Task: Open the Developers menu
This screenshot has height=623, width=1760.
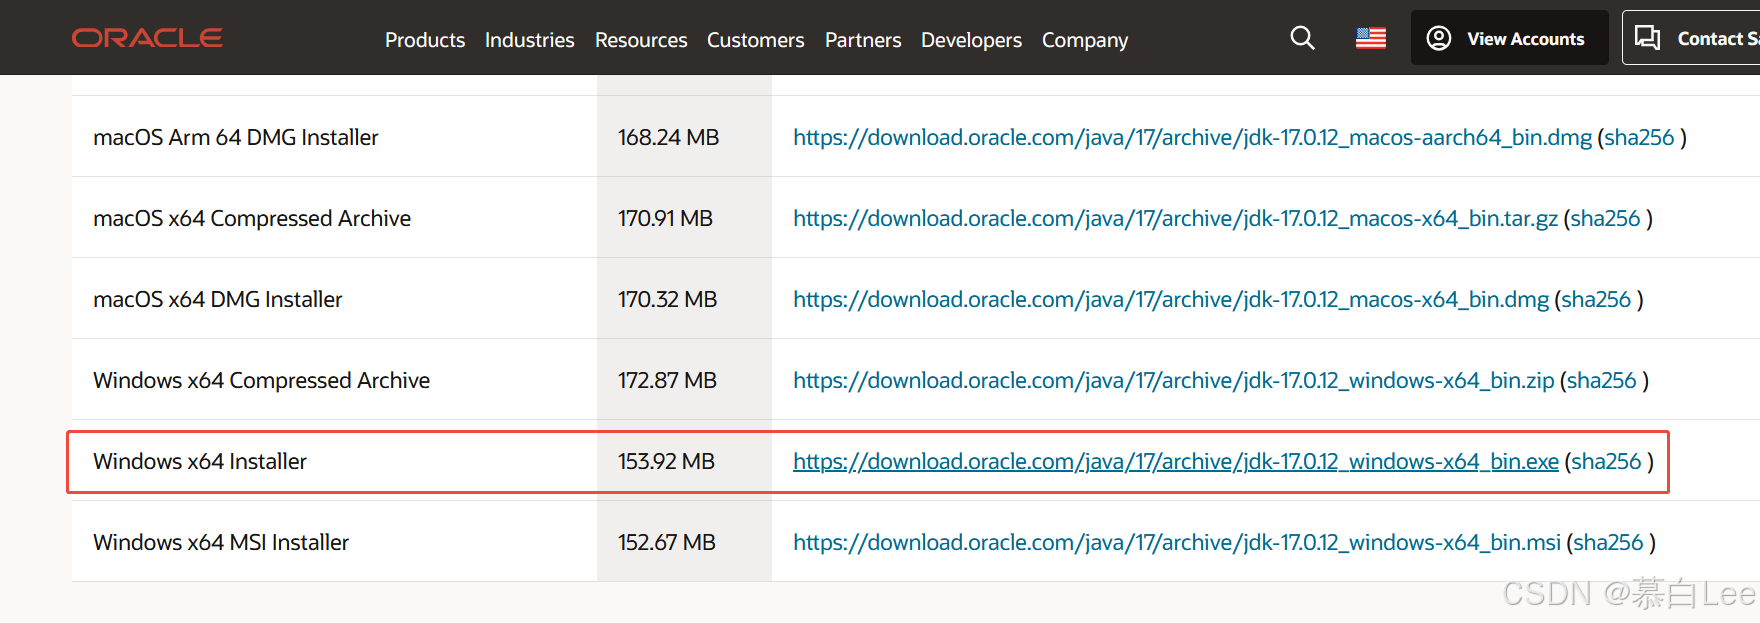Action: click(971, 40)
